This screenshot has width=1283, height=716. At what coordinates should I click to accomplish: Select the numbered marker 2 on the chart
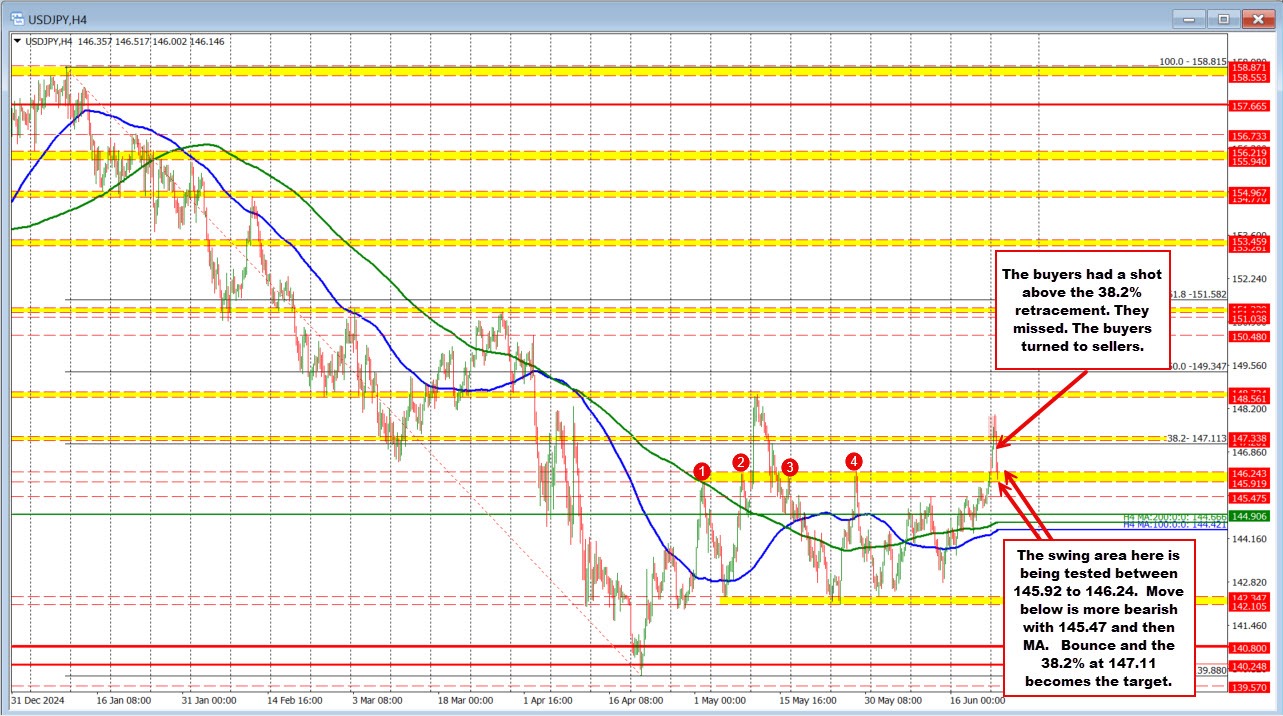740,462
